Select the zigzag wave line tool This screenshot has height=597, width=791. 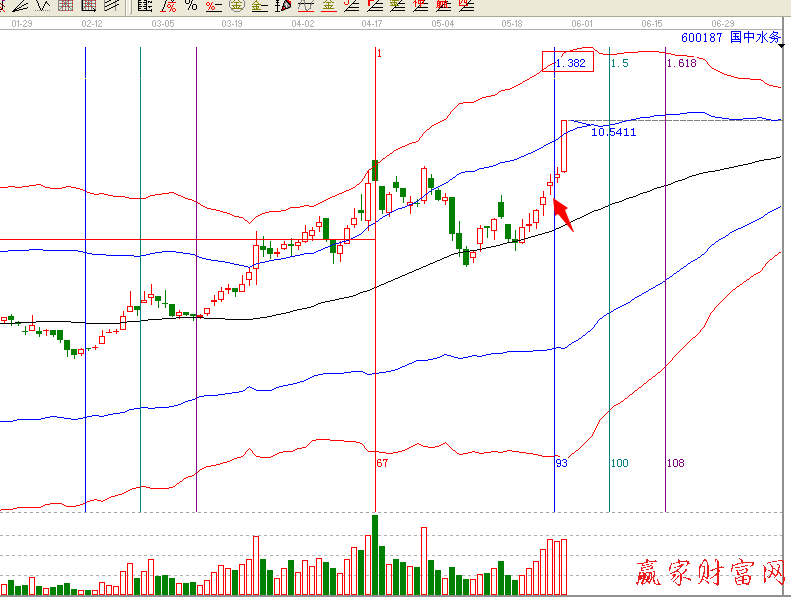pyautogui.click(x=41, y=5)
